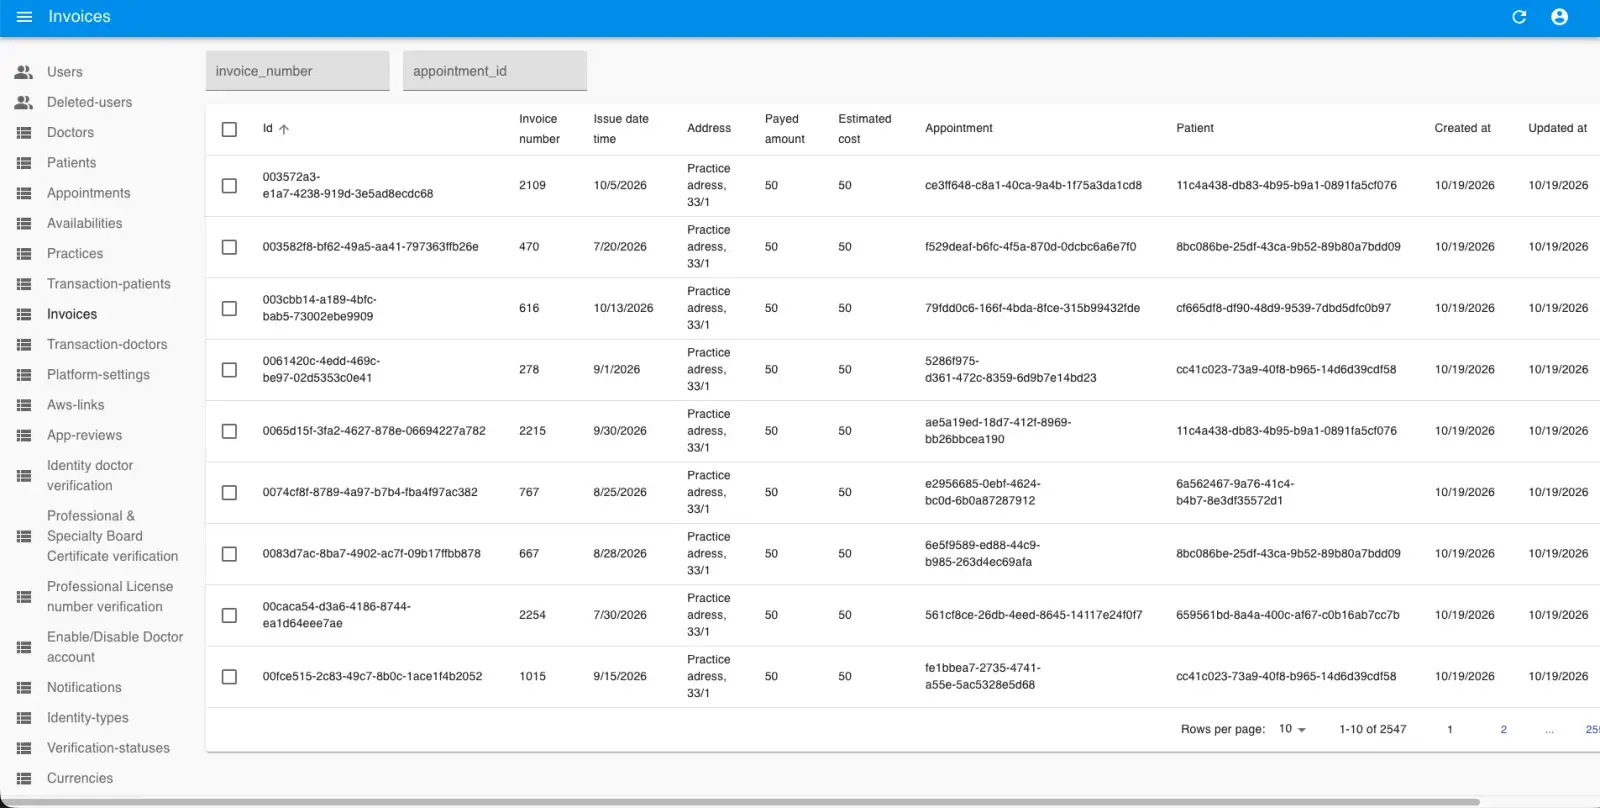Check the row for invoice number 2109

tap(229, 186)
